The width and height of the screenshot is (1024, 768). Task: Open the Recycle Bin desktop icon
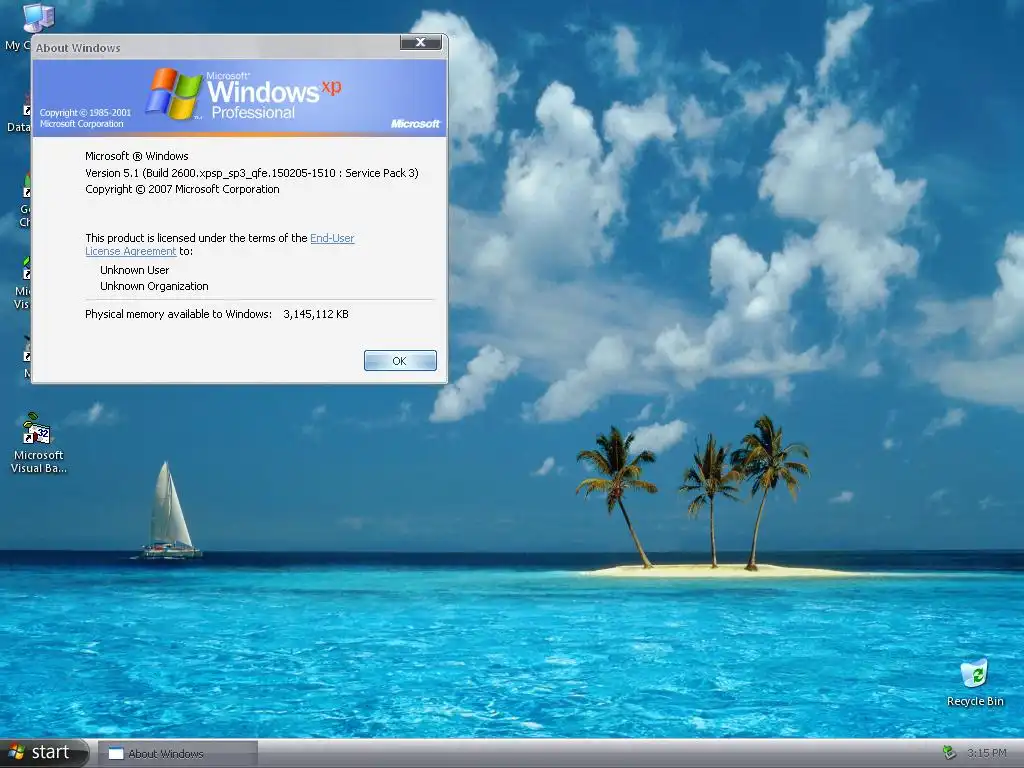pos(975,683)
